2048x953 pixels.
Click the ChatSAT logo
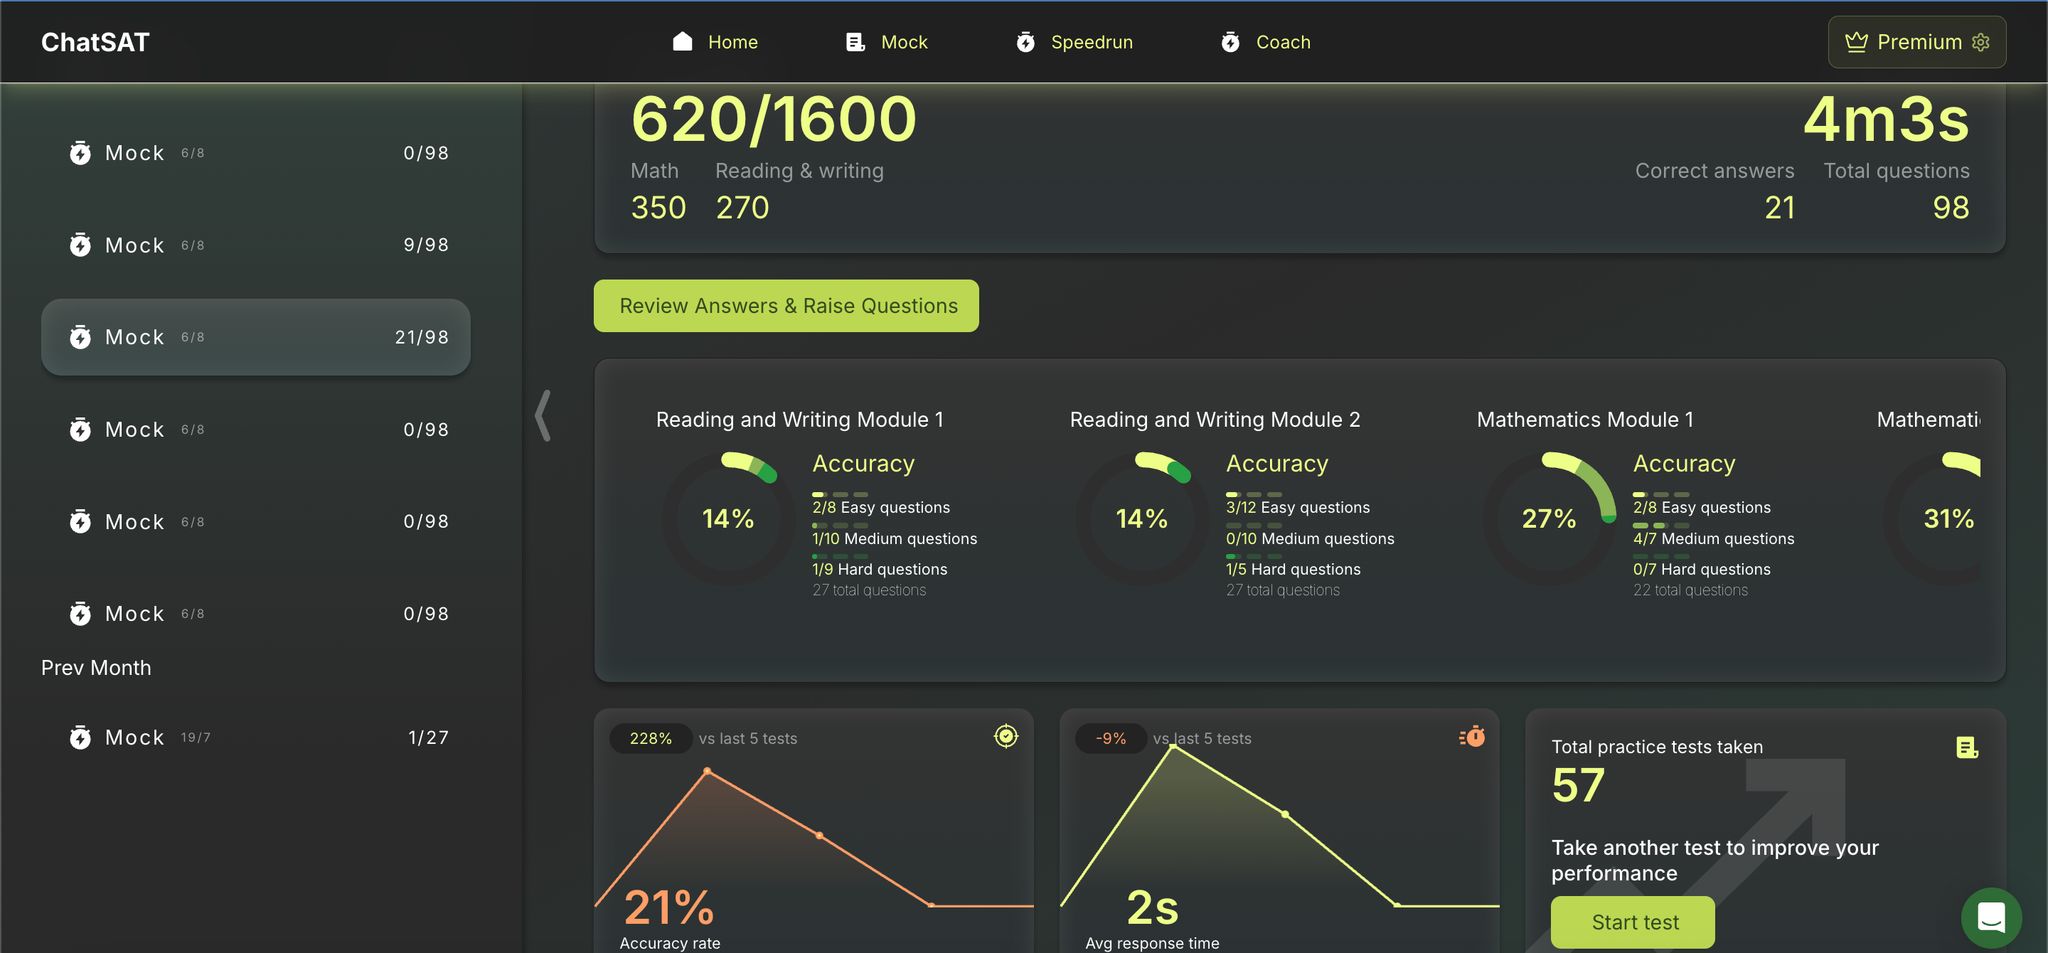point(95,42)
